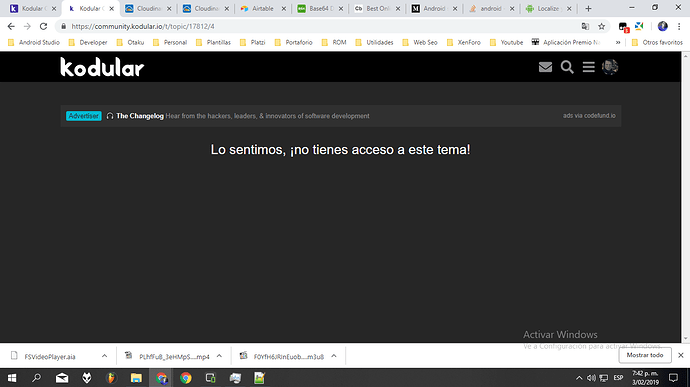Go back with the browser back arrow
Image resolution: width=690 pixels, height=387 pixels.
pyautogui.click(x=11, y=26)
